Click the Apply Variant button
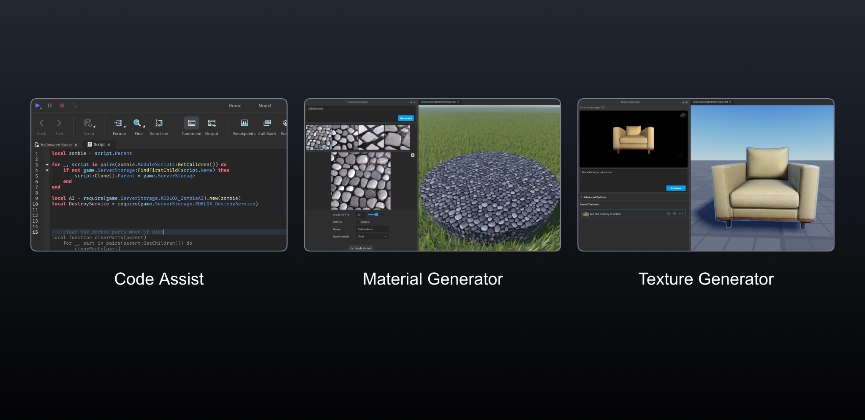The image size is (865, 420). click(x=361, y=248)
